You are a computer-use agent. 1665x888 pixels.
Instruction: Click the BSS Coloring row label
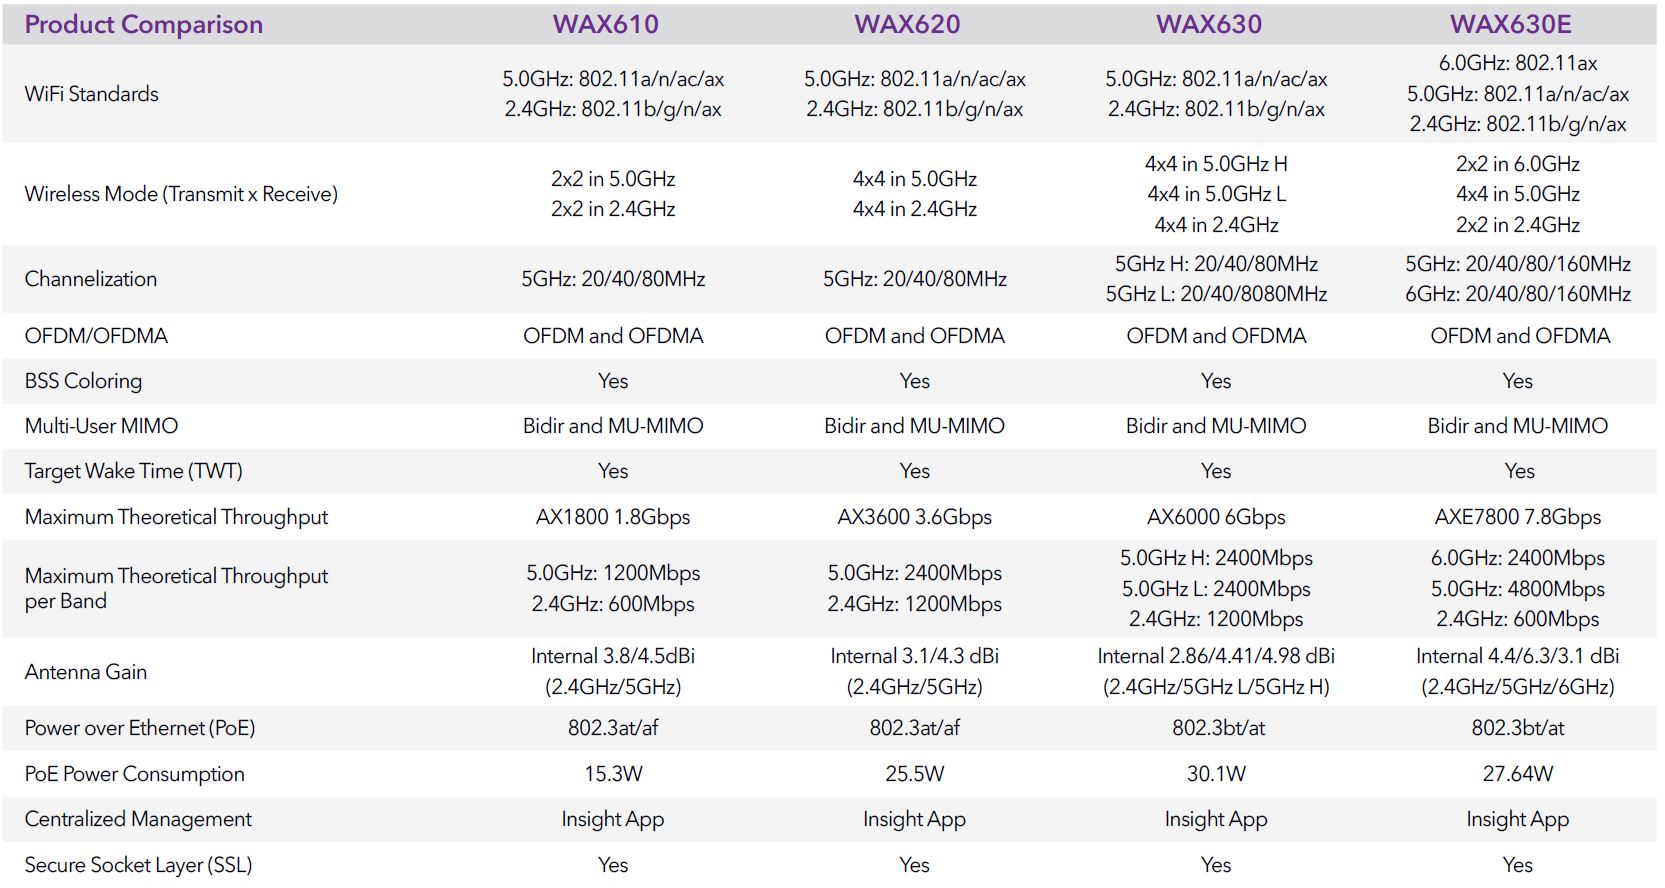(x=84, y=381)
